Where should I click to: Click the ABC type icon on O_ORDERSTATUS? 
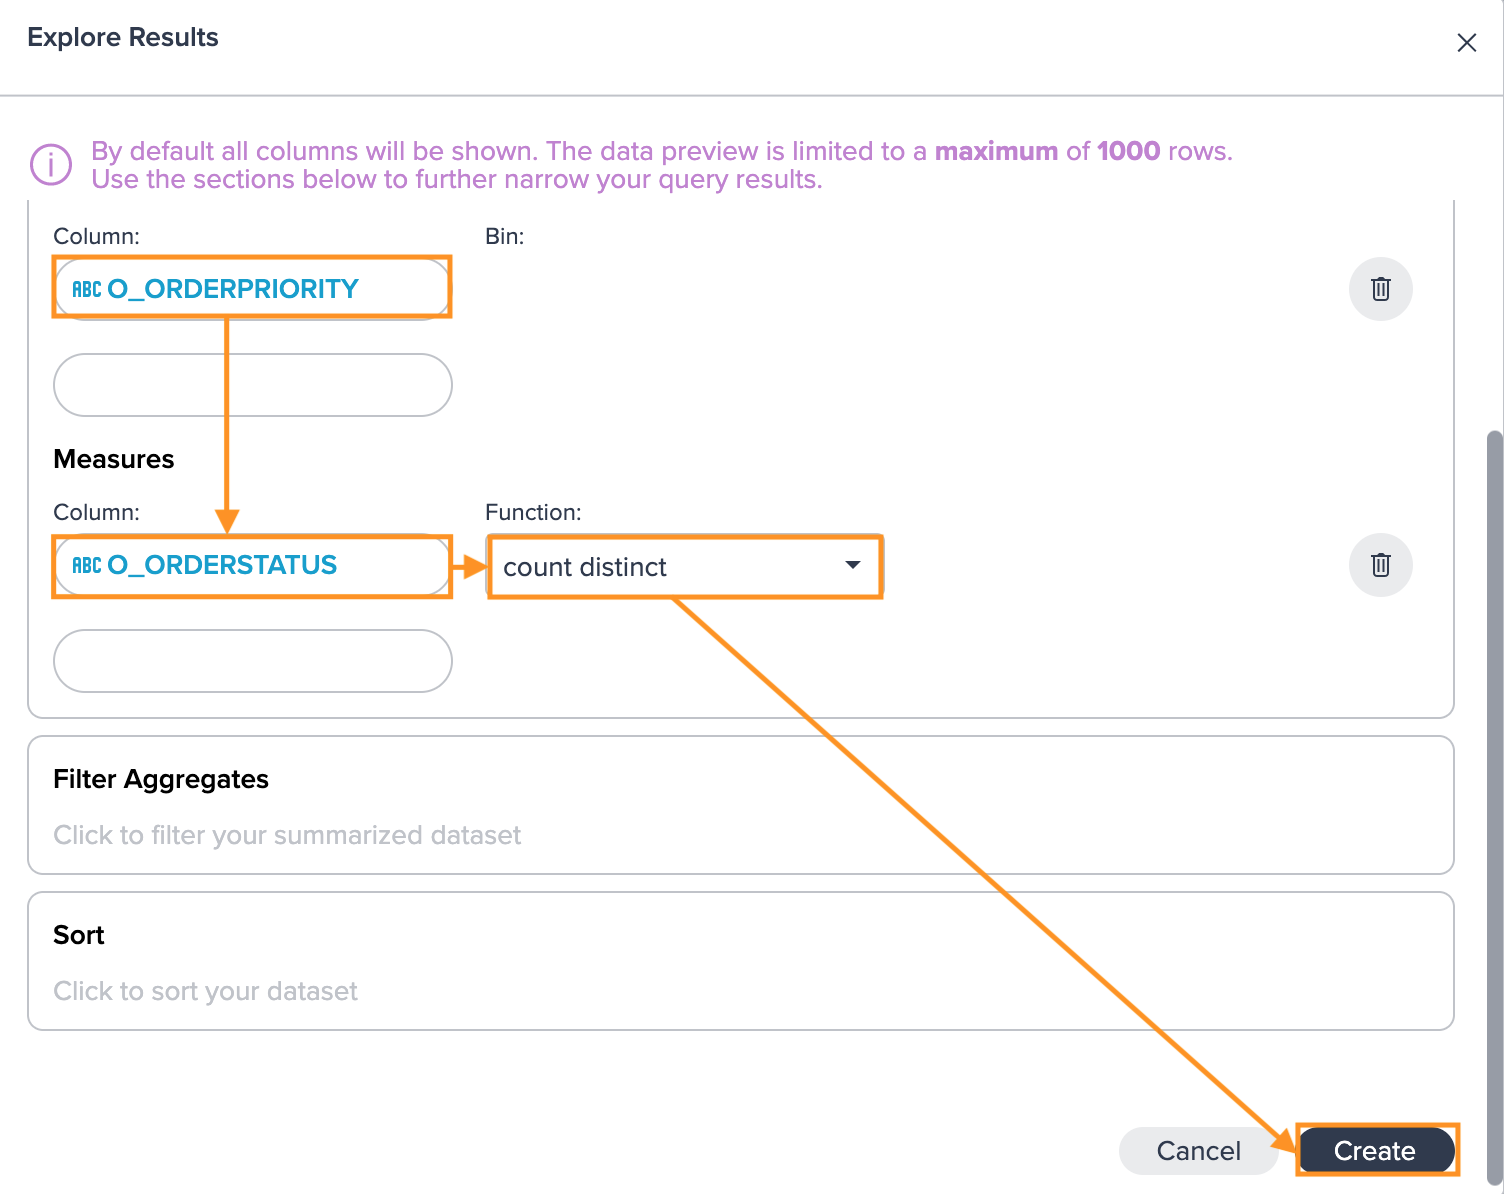(x=87, y=566)
